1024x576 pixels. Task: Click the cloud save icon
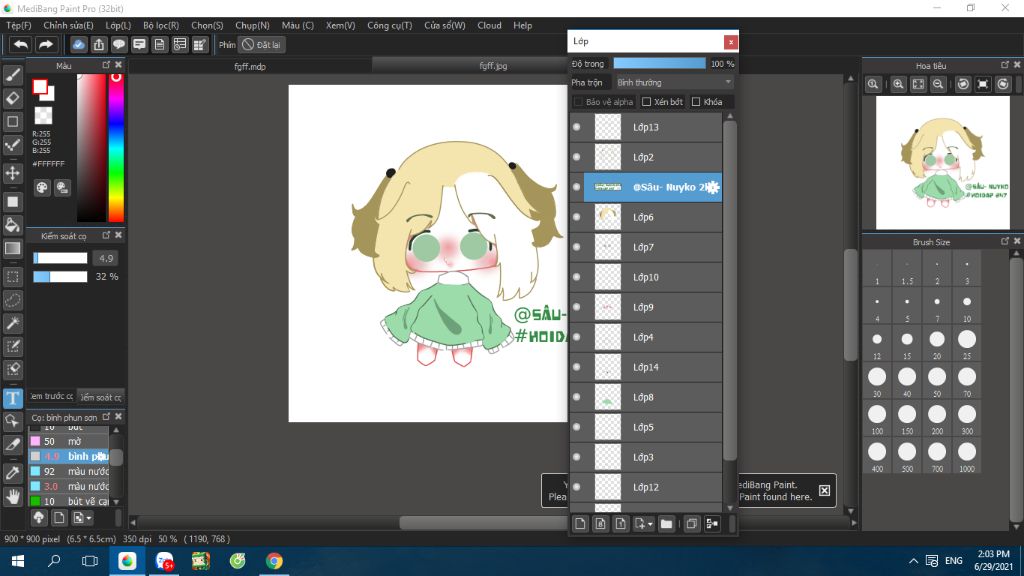[x=78, y=44]
